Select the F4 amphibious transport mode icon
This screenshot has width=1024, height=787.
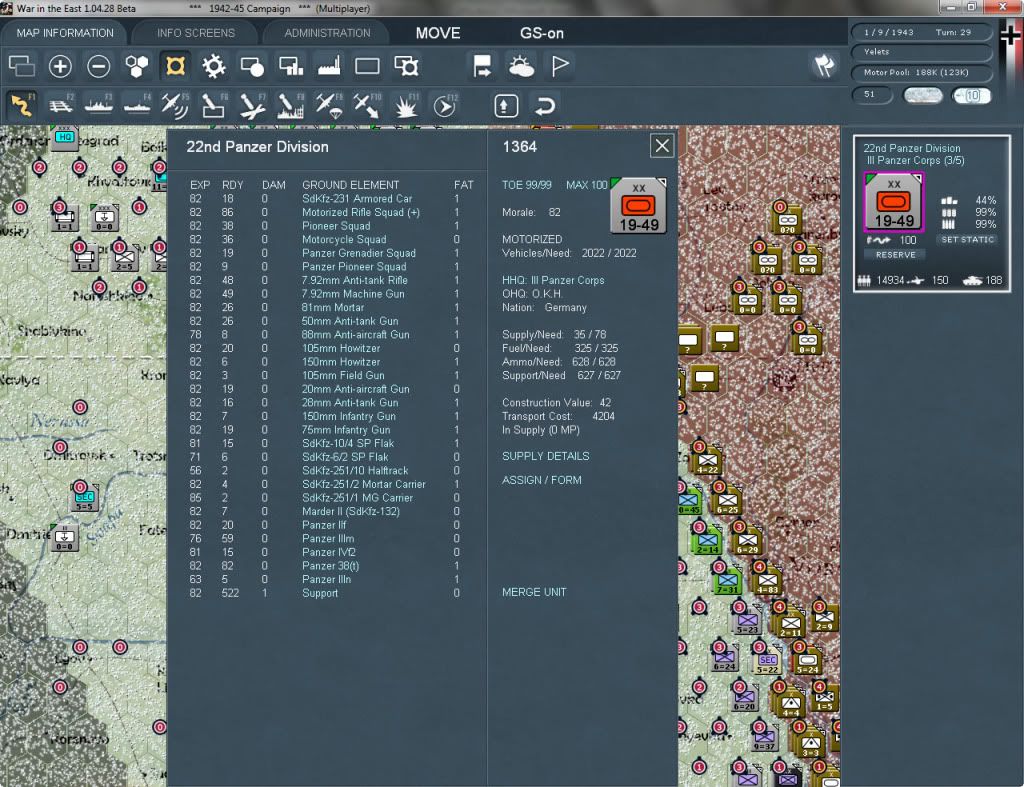pyautogui.click(x=137, y=105)
